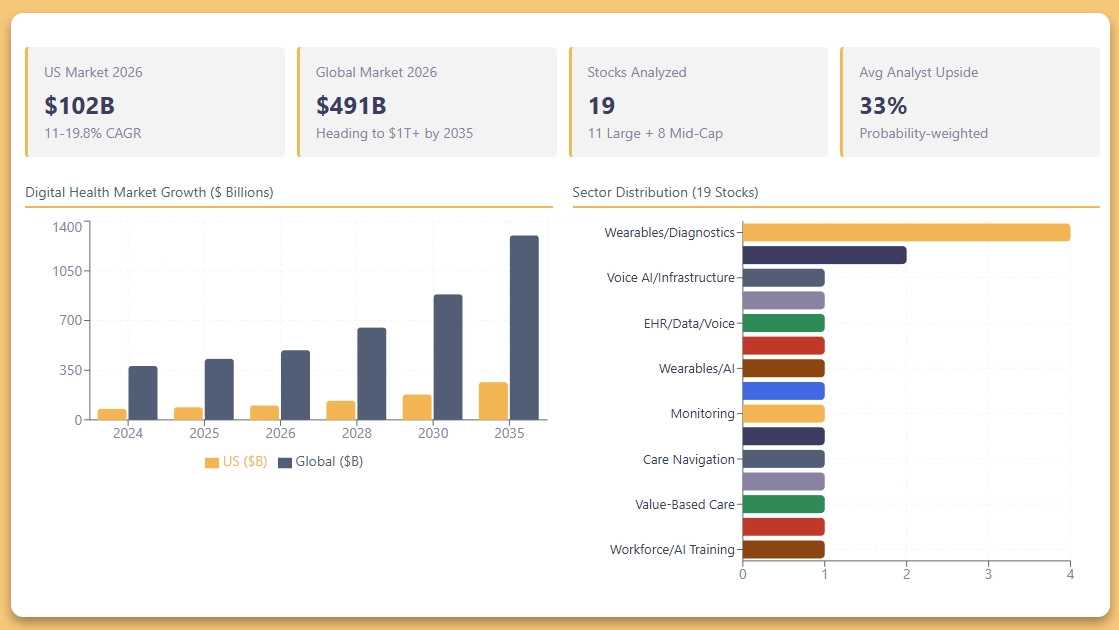1119x630 pixels.
Task: Click the brown Wearables/AI bar
Action: click(784, 368)
